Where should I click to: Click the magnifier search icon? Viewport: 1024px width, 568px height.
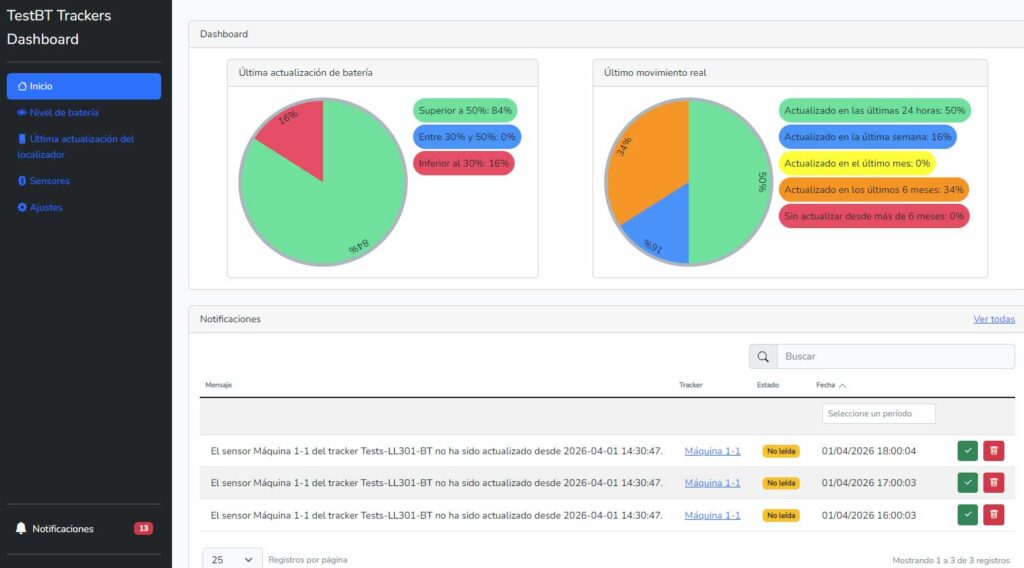(x=763, y=356)
